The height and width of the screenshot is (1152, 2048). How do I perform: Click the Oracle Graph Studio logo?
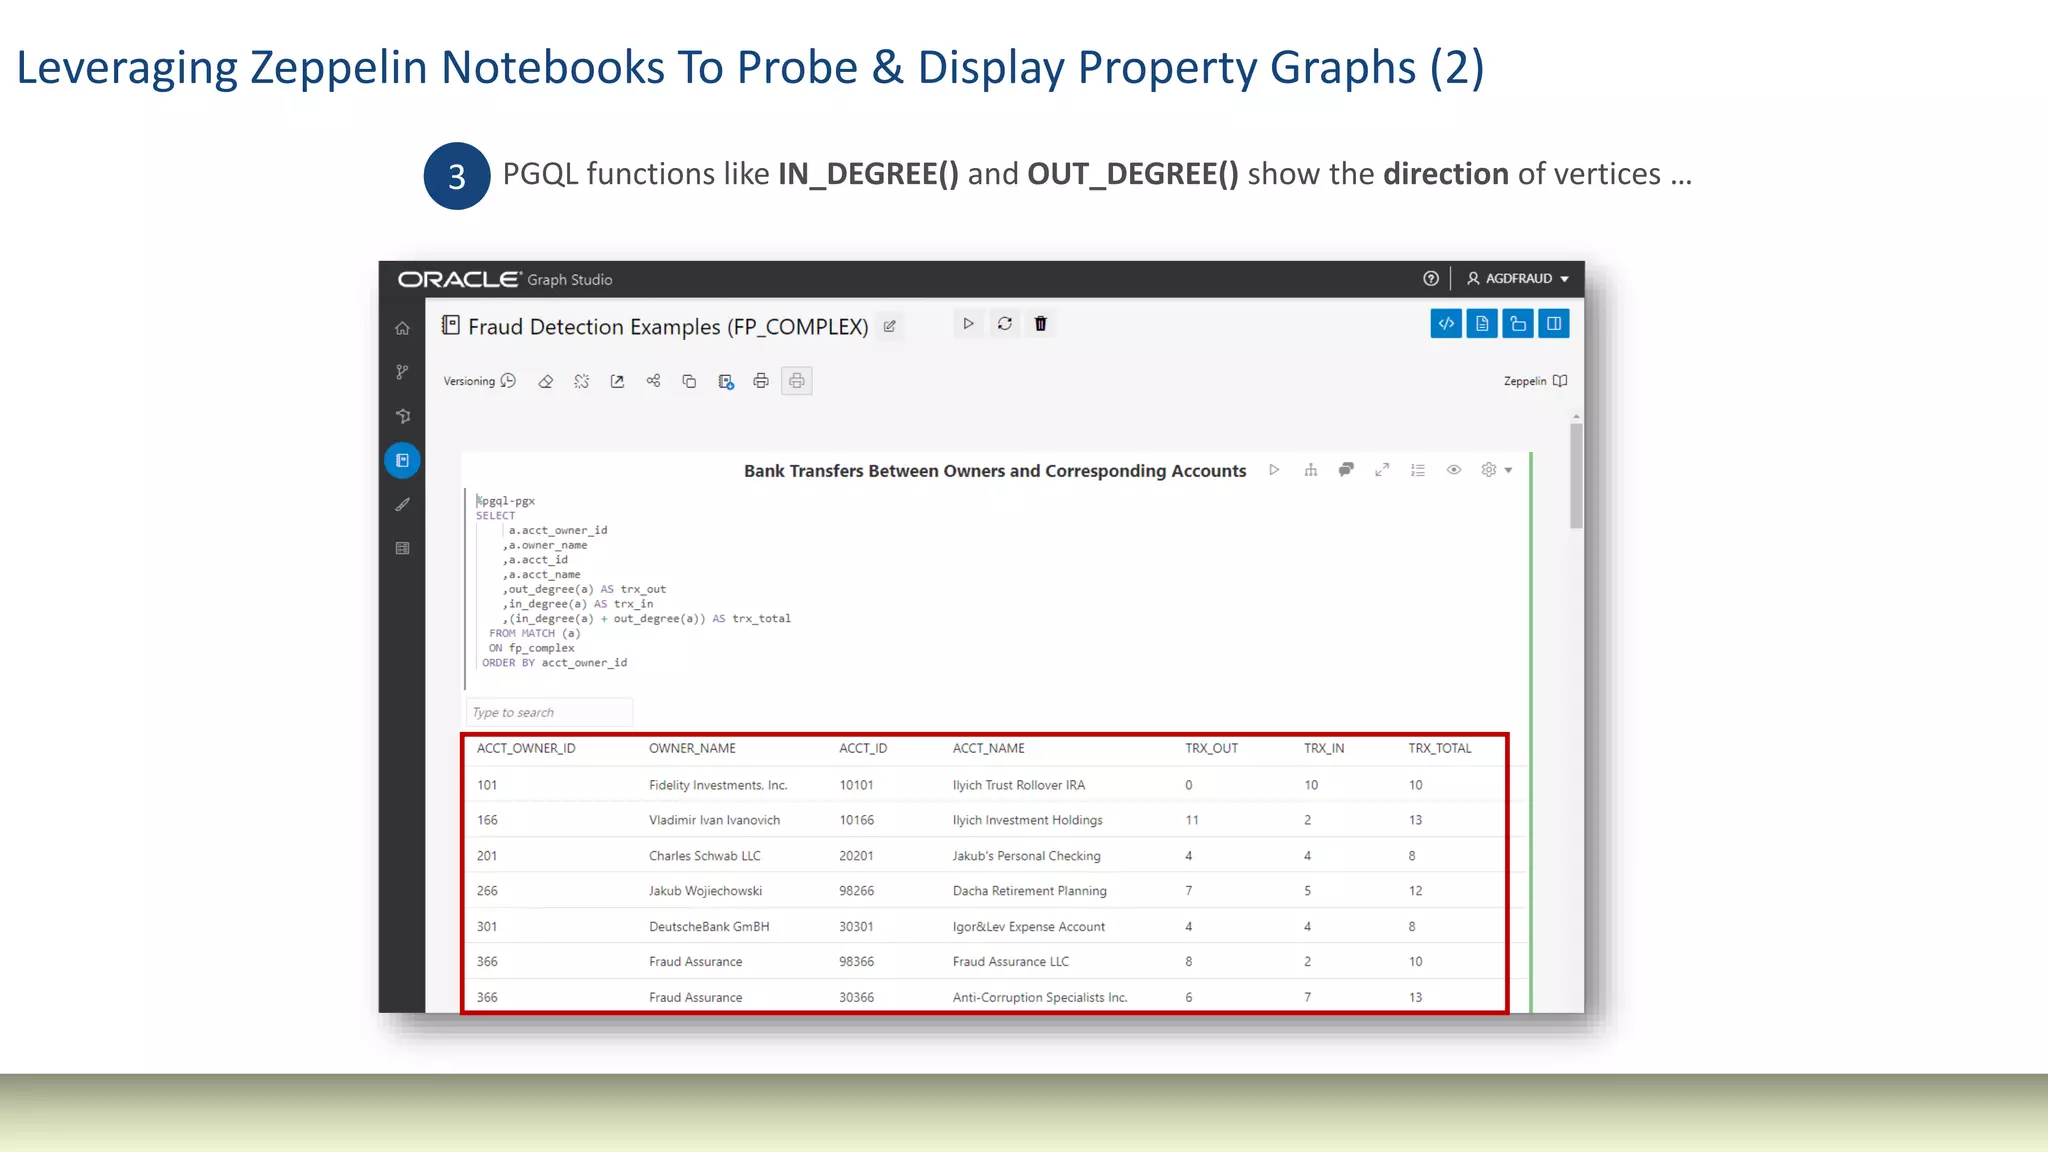point(505,279)
